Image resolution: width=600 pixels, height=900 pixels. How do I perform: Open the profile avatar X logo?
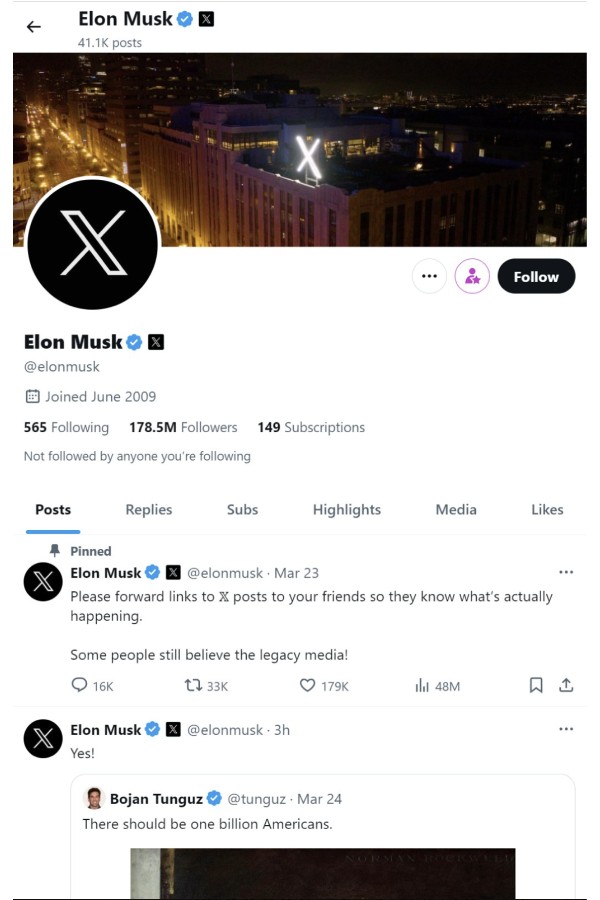pos(93,245)
